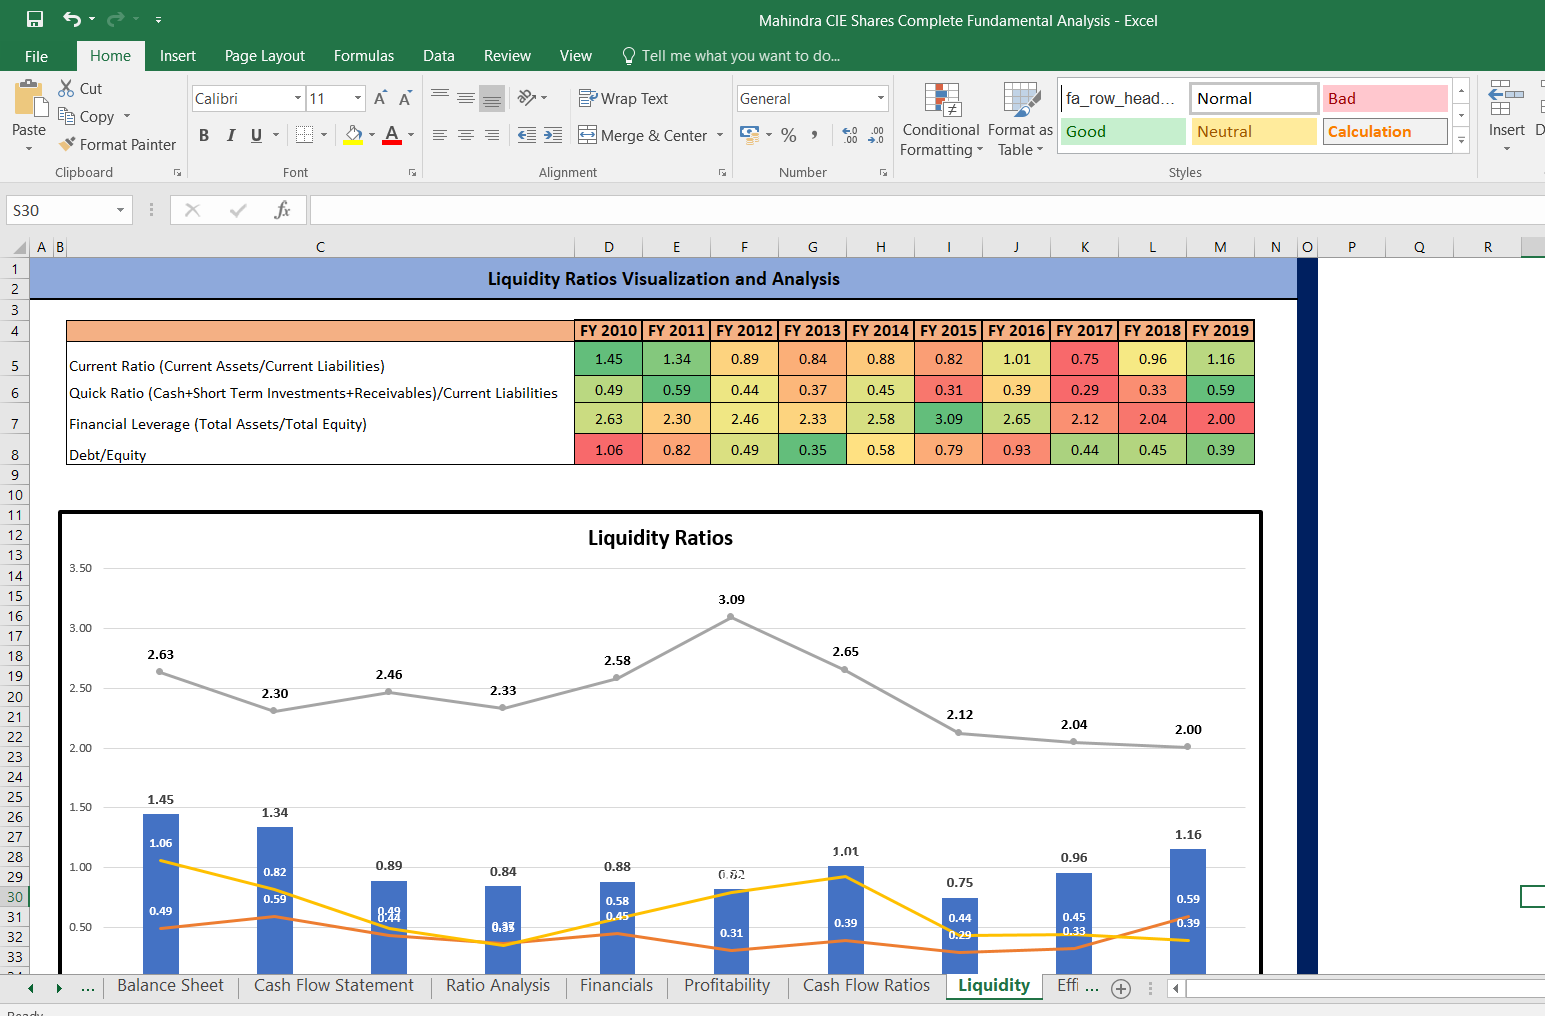Open the text Orientation tool
The width and height of the screenshot is (1545, 1016).
(x=532, y=97)
